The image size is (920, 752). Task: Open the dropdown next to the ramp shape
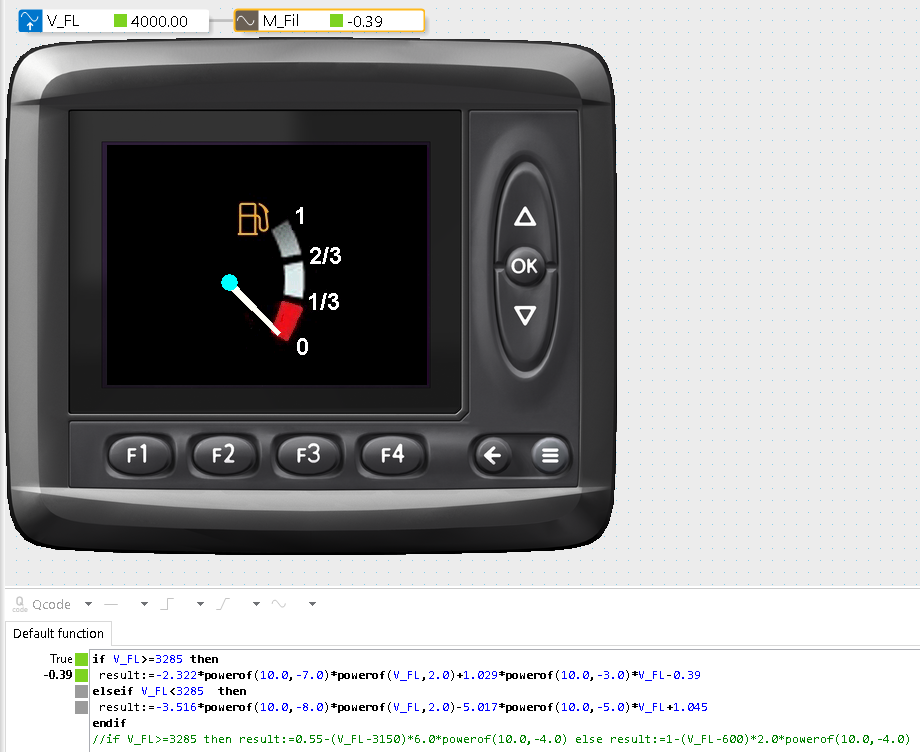coord(256,604)
